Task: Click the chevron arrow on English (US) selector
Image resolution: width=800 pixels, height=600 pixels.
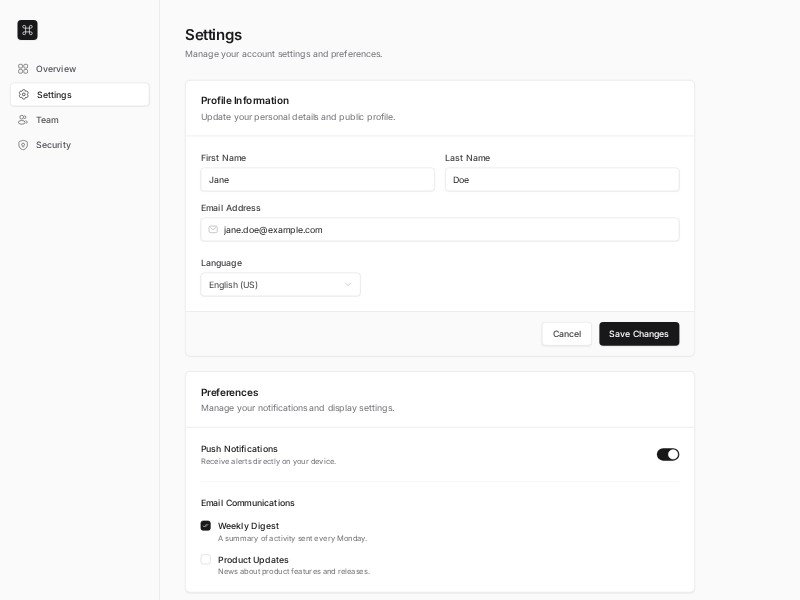Action: coord(348,285)
